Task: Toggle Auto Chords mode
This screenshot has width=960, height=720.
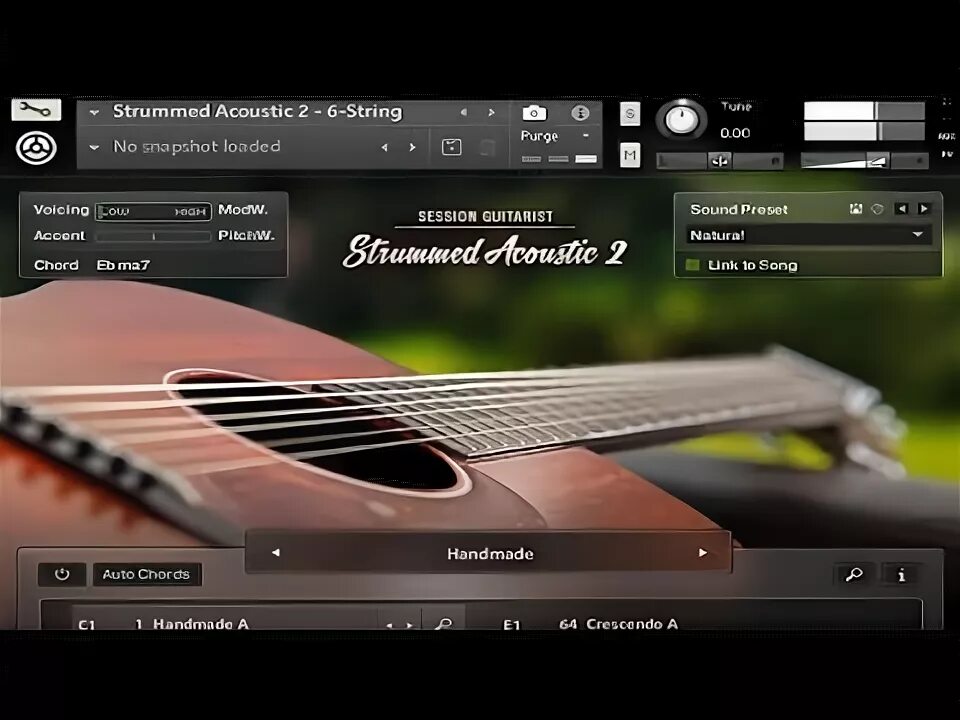Action: click(147, 574)
